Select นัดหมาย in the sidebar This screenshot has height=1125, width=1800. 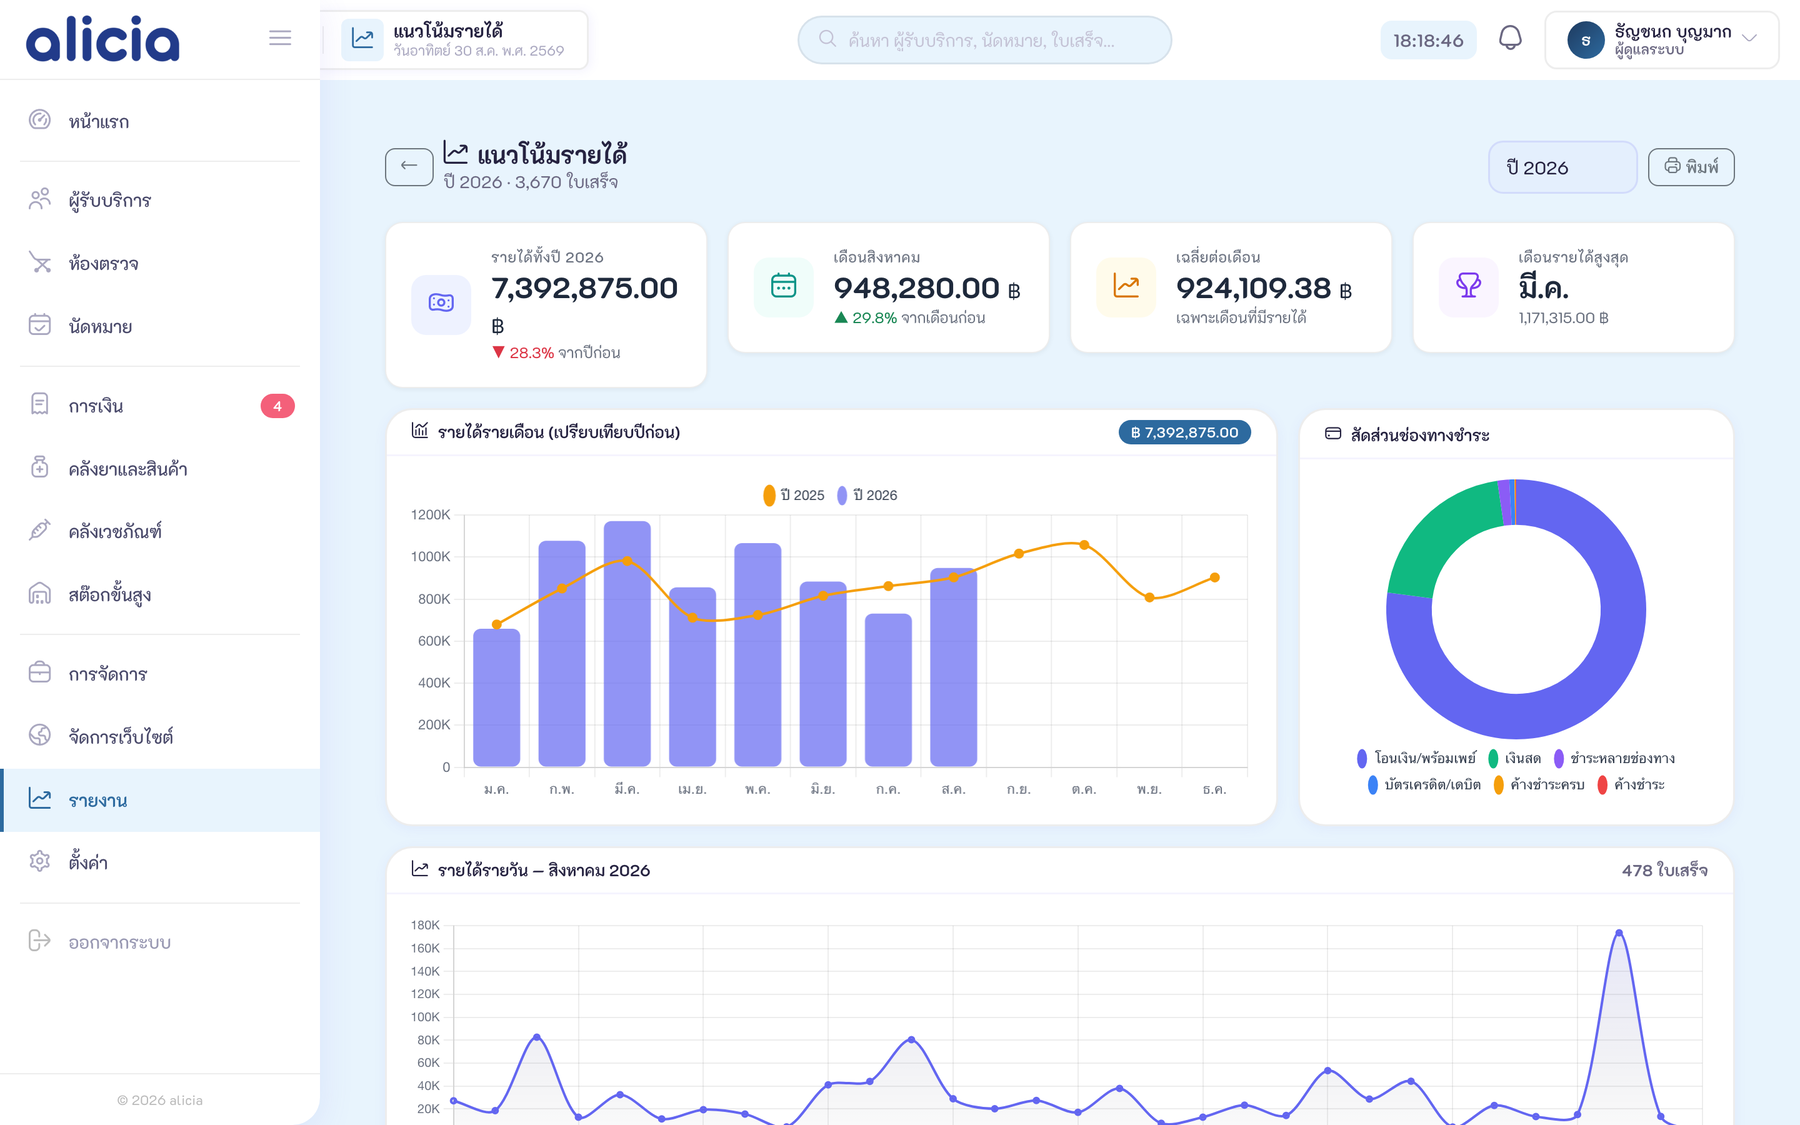tap(160, 326)
